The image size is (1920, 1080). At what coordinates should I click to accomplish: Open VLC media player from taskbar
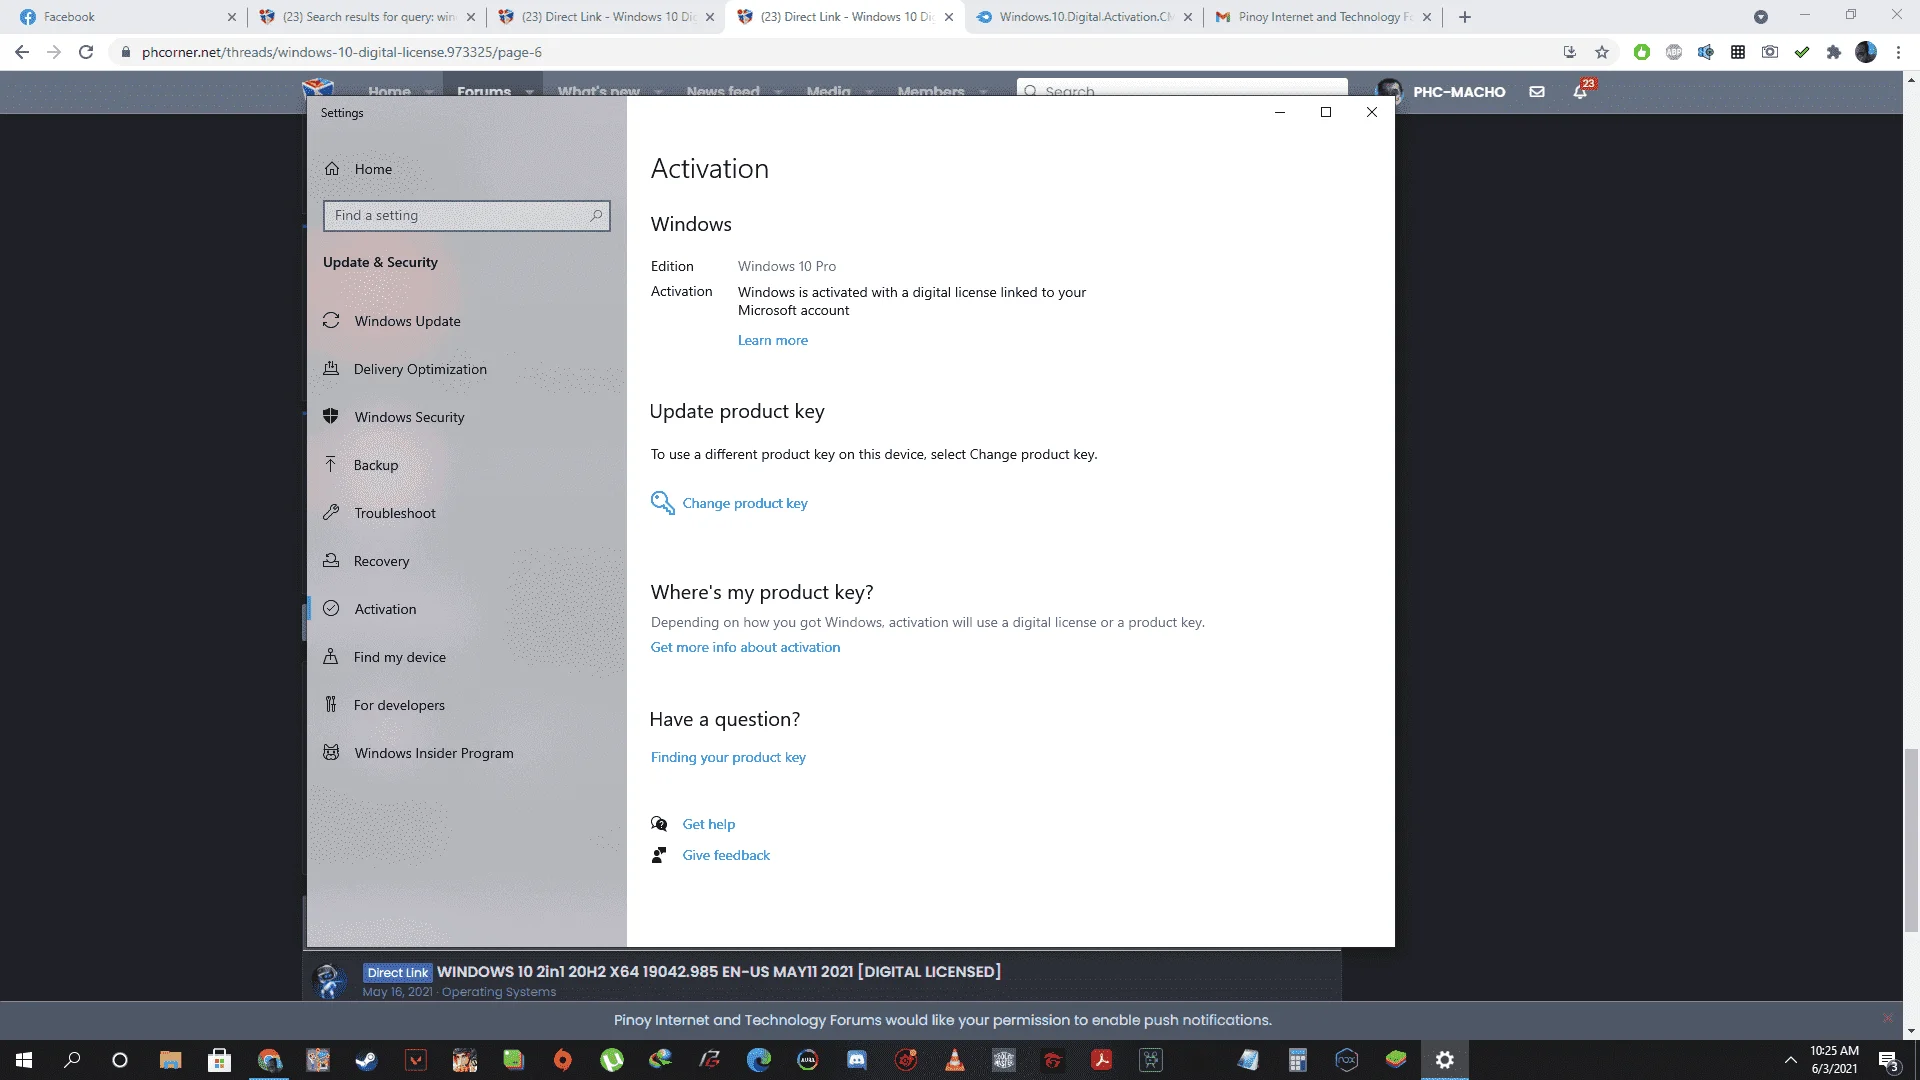click(x=955, y=1060)
